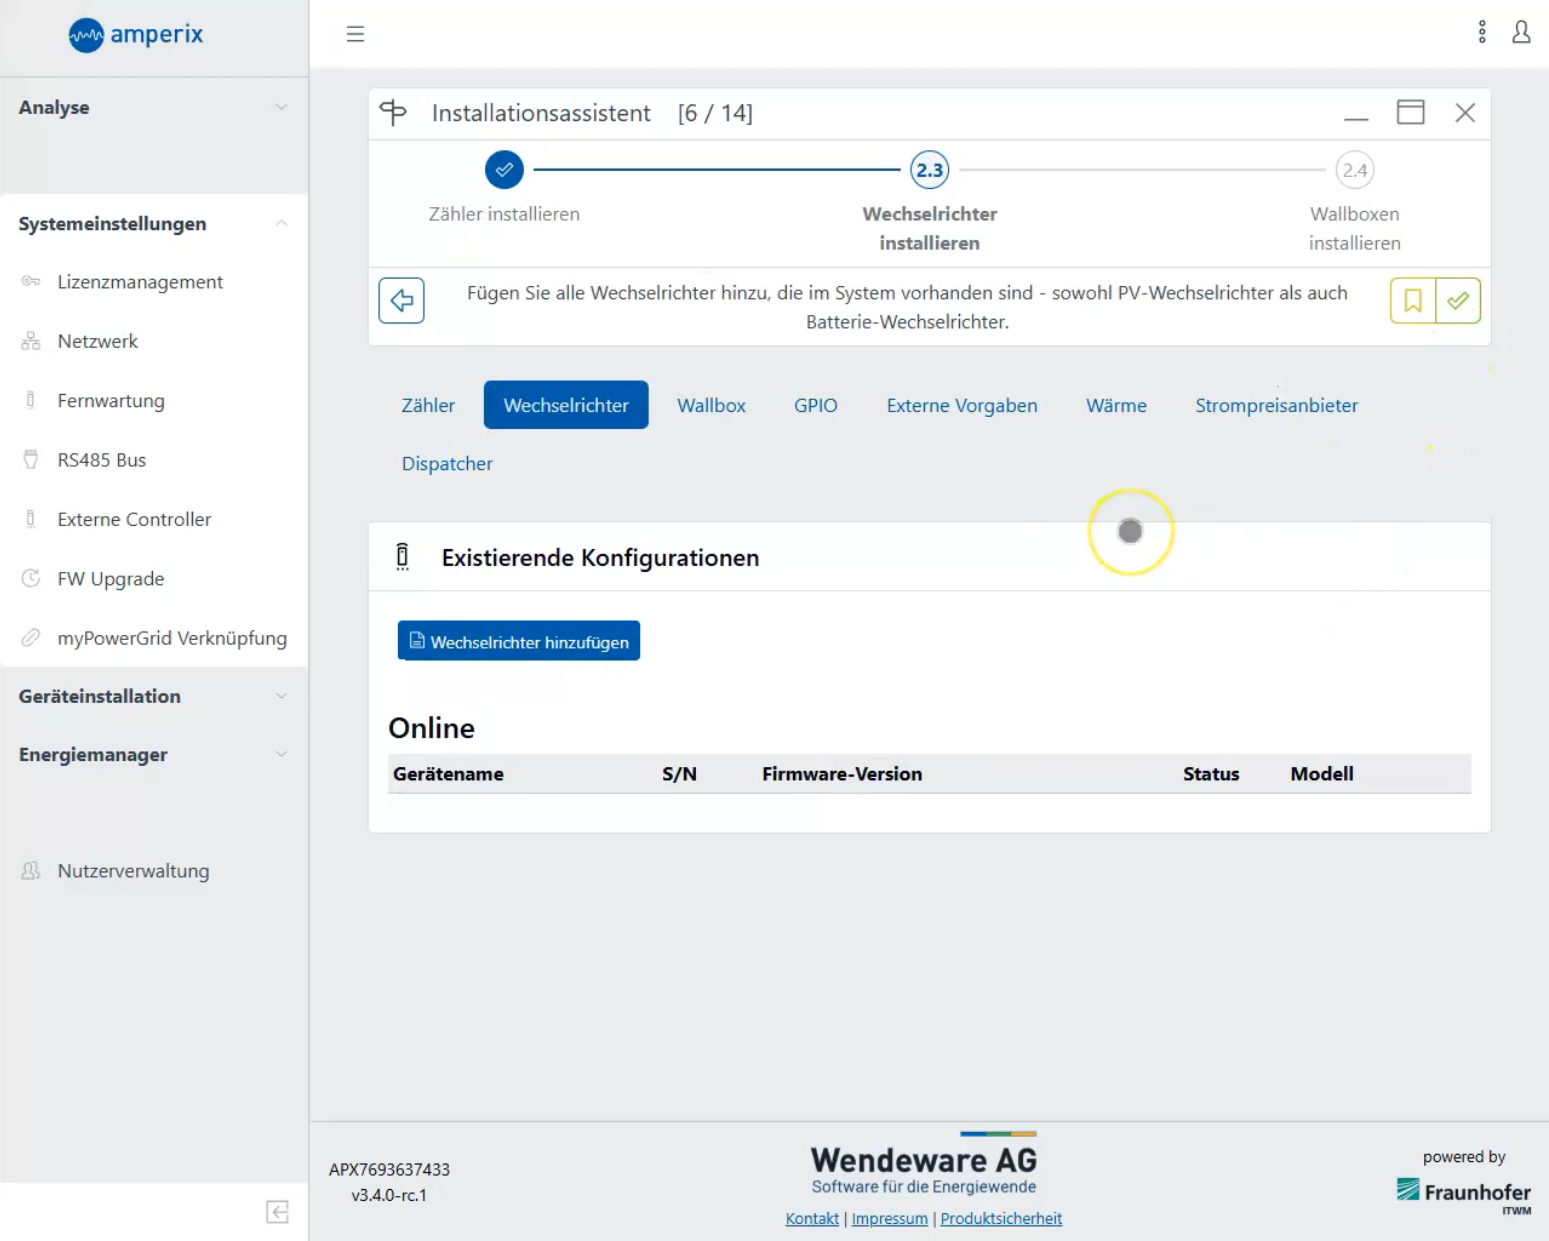Expand the Geräteinstallation section

154,696
